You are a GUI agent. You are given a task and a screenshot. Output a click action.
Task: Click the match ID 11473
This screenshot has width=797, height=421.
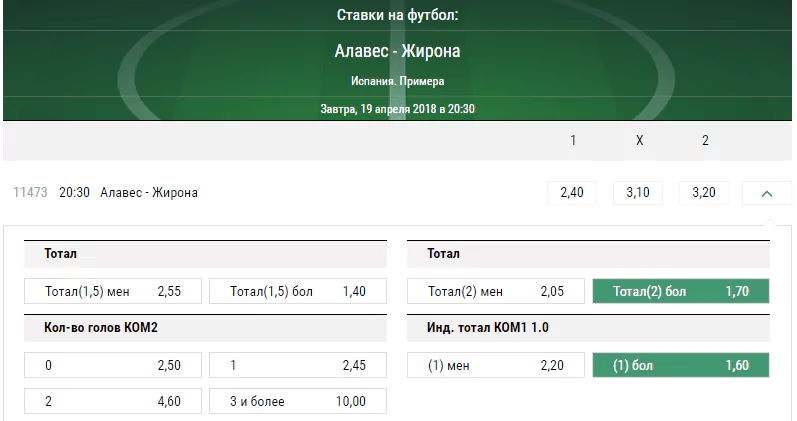click(x=30, y=193)
